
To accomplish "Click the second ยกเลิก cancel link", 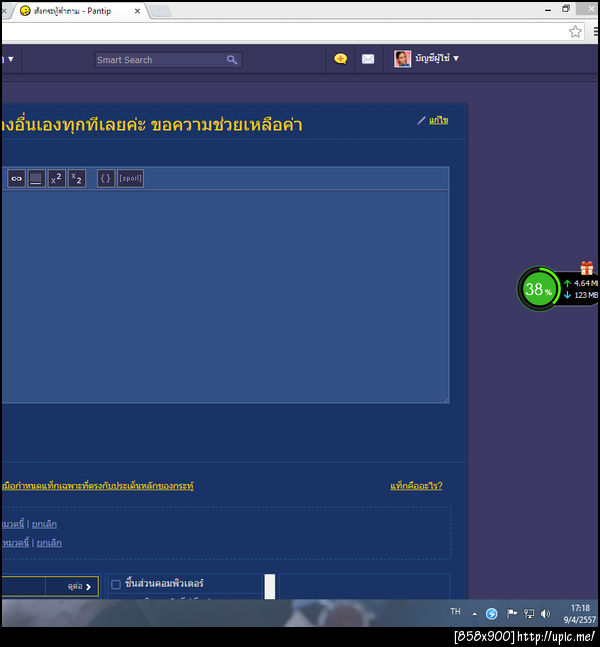I will pyautogui.click(x=49, y=543).
